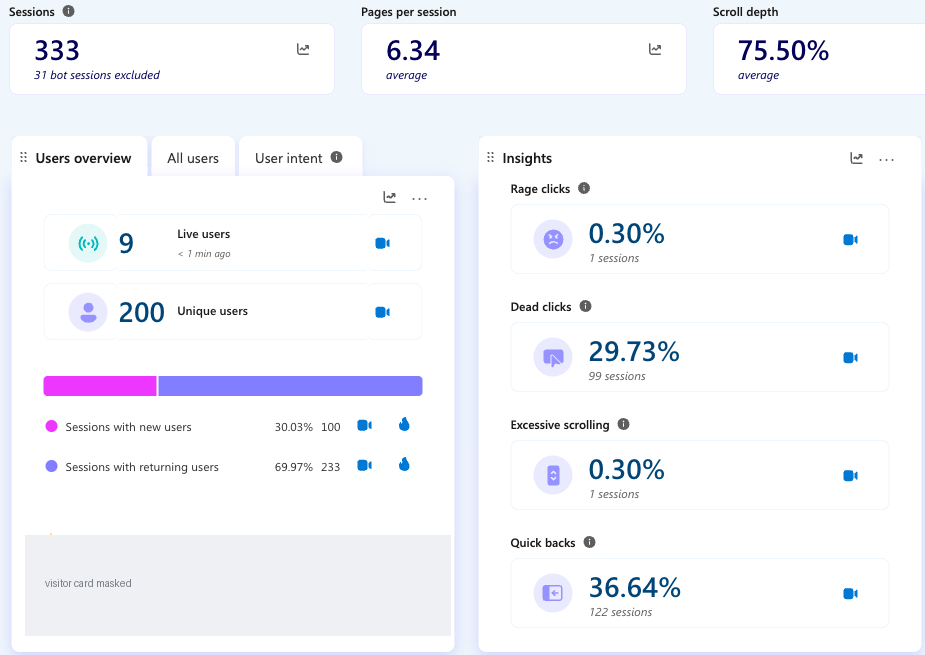View trend chart for Pages per session

click(655, 50)
